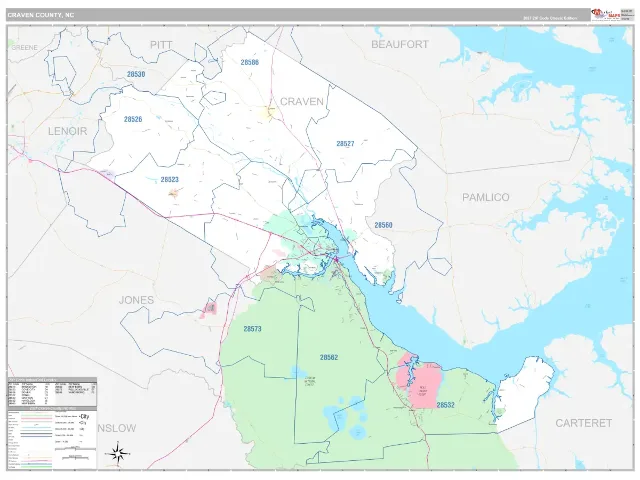This screenshot has width=640, height=480.
Task: Click the LENOIR county label
Action: pos(68,131)
